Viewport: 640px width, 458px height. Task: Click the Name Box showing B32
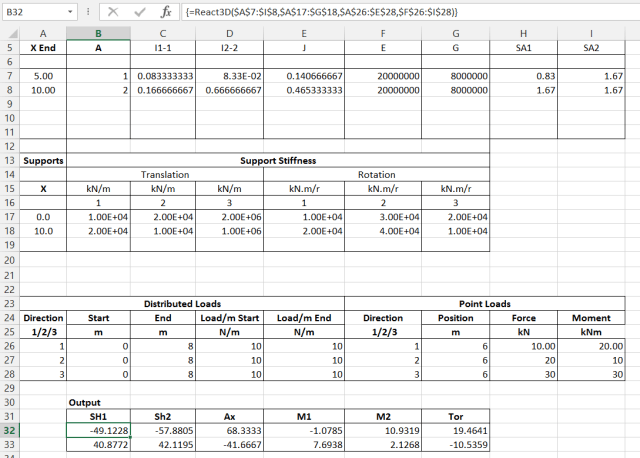[x=32, y=10]
